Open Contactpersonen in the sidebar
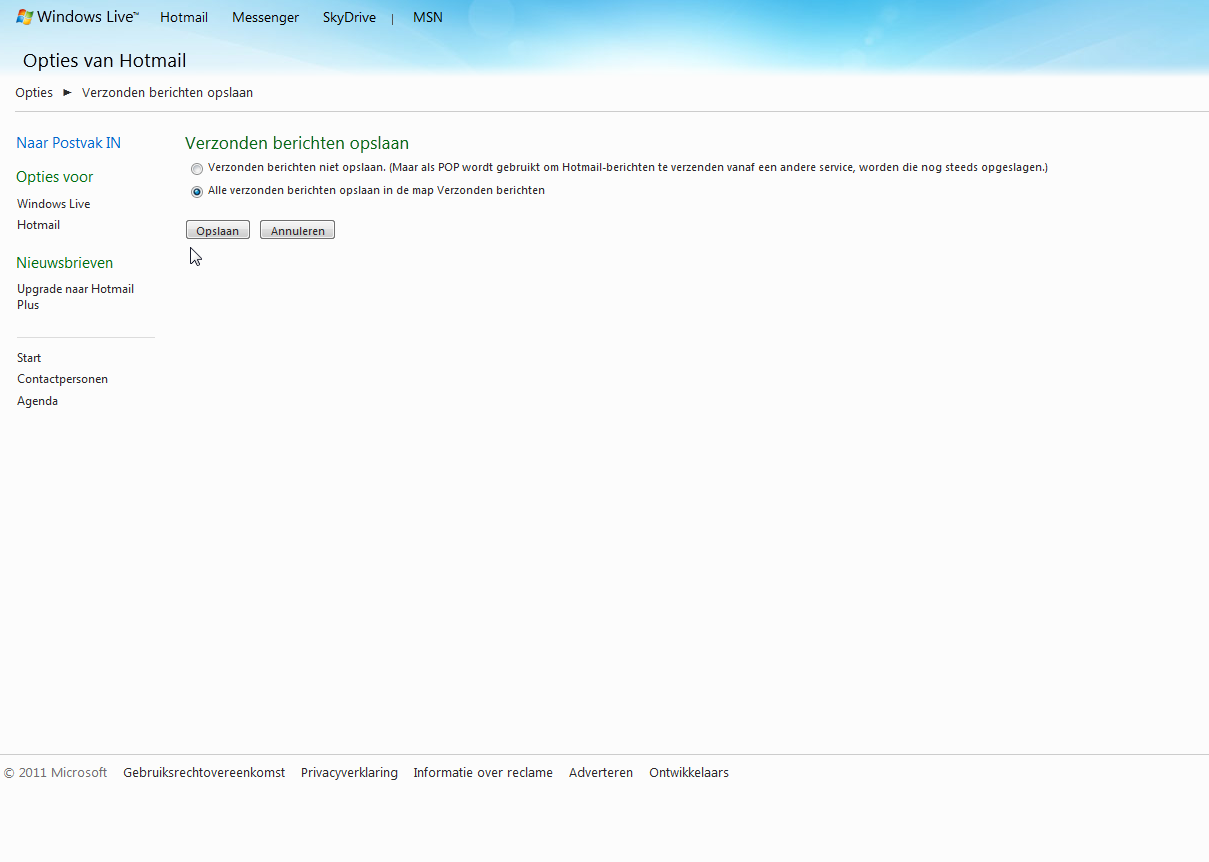 point(62,379)
